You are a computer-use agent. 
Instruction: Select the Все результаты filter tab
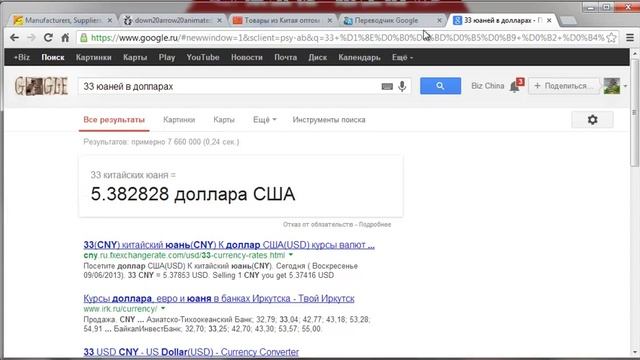point(114,120)
